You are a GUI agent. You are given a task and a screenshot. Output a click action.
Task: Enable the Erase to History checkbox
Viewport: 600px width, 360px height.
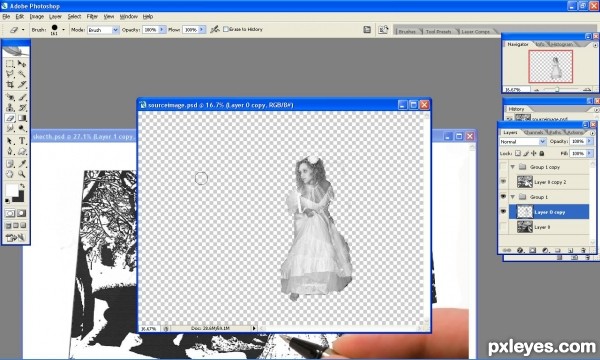point(226,29)
